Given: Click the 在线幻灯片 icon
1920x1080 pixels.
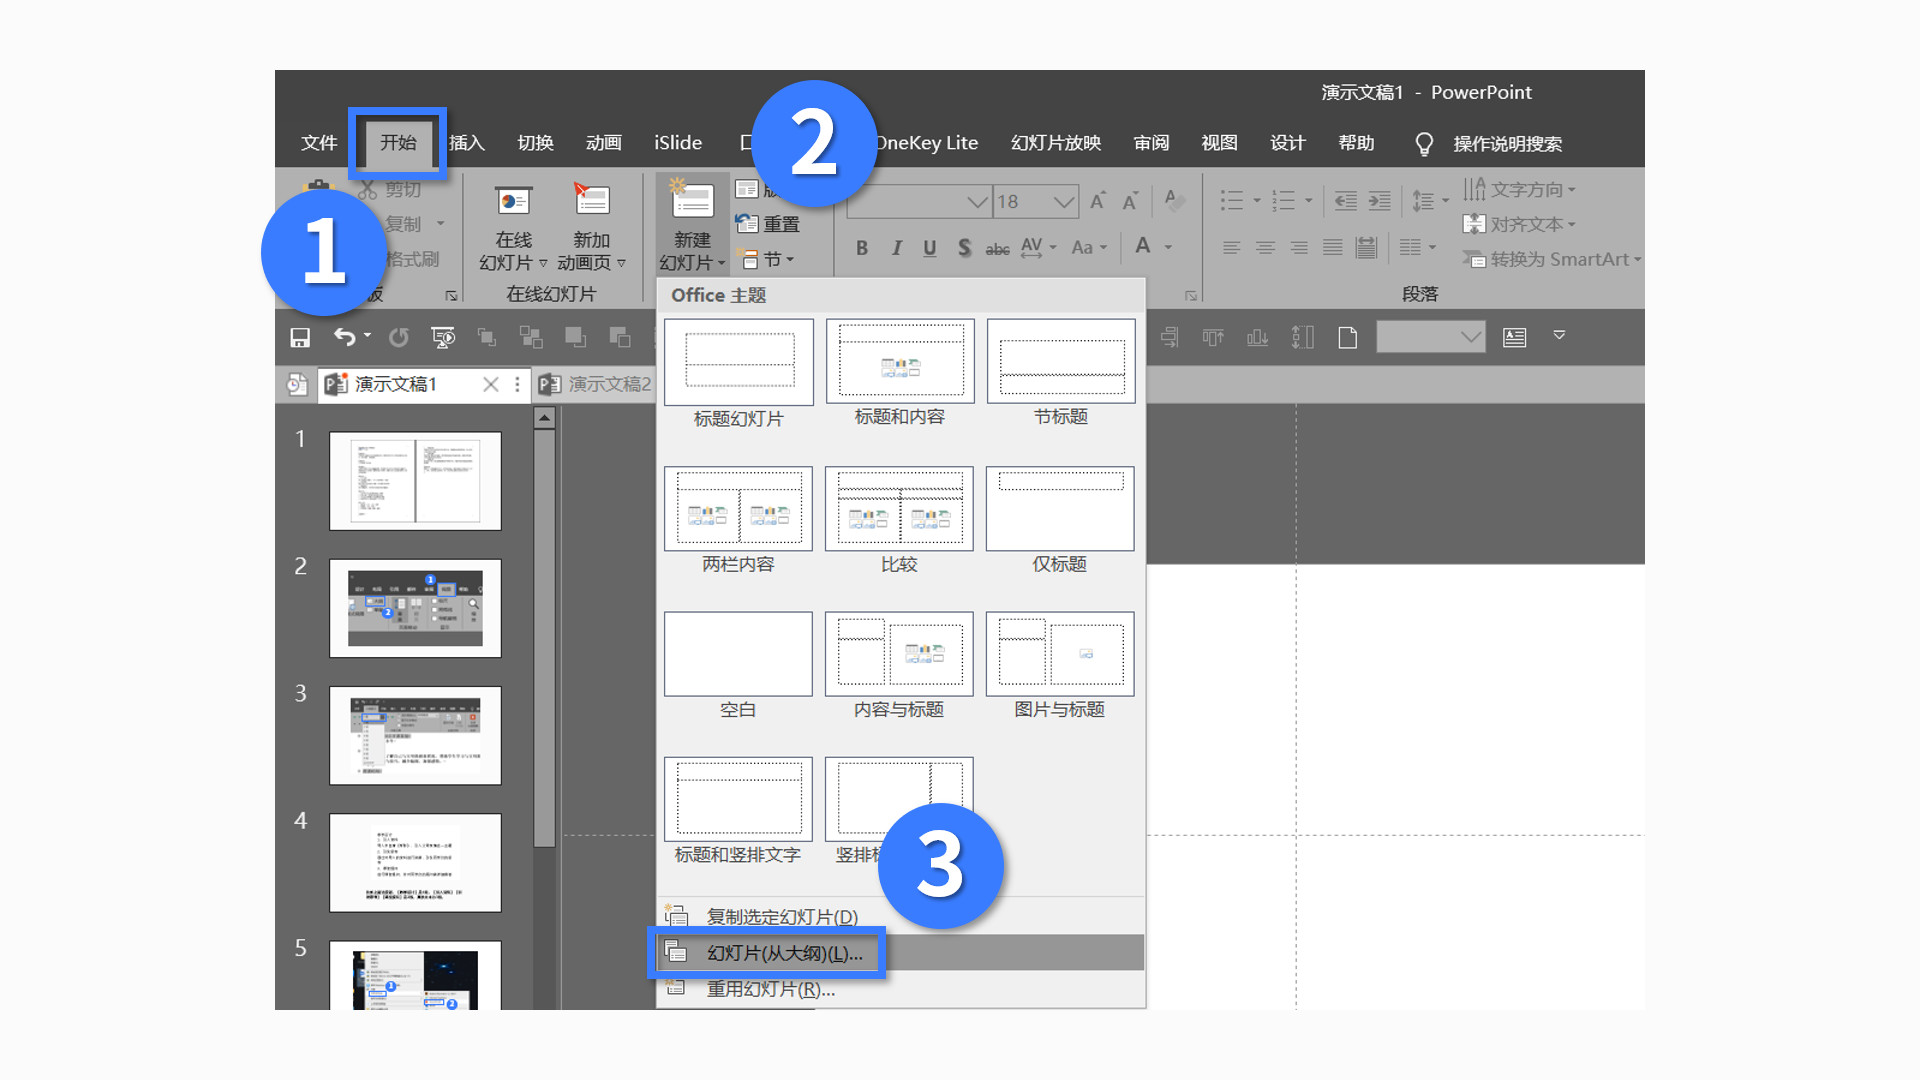Looking at the screenshot, I should 514,202.
